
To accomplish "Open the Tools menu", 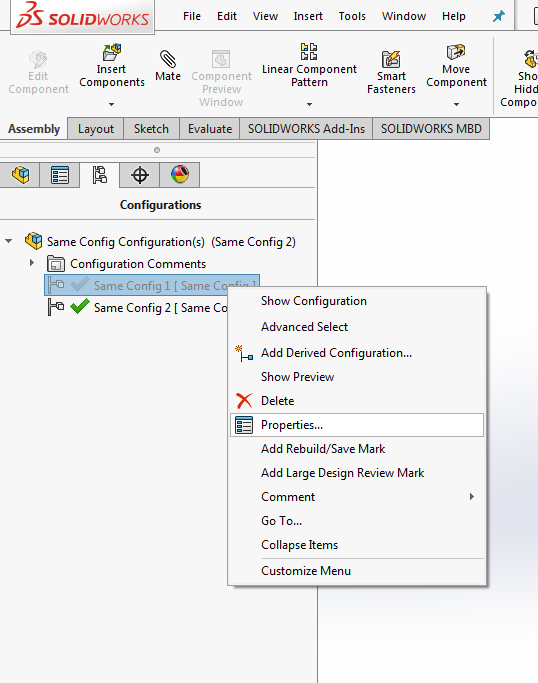I will 352,16.
